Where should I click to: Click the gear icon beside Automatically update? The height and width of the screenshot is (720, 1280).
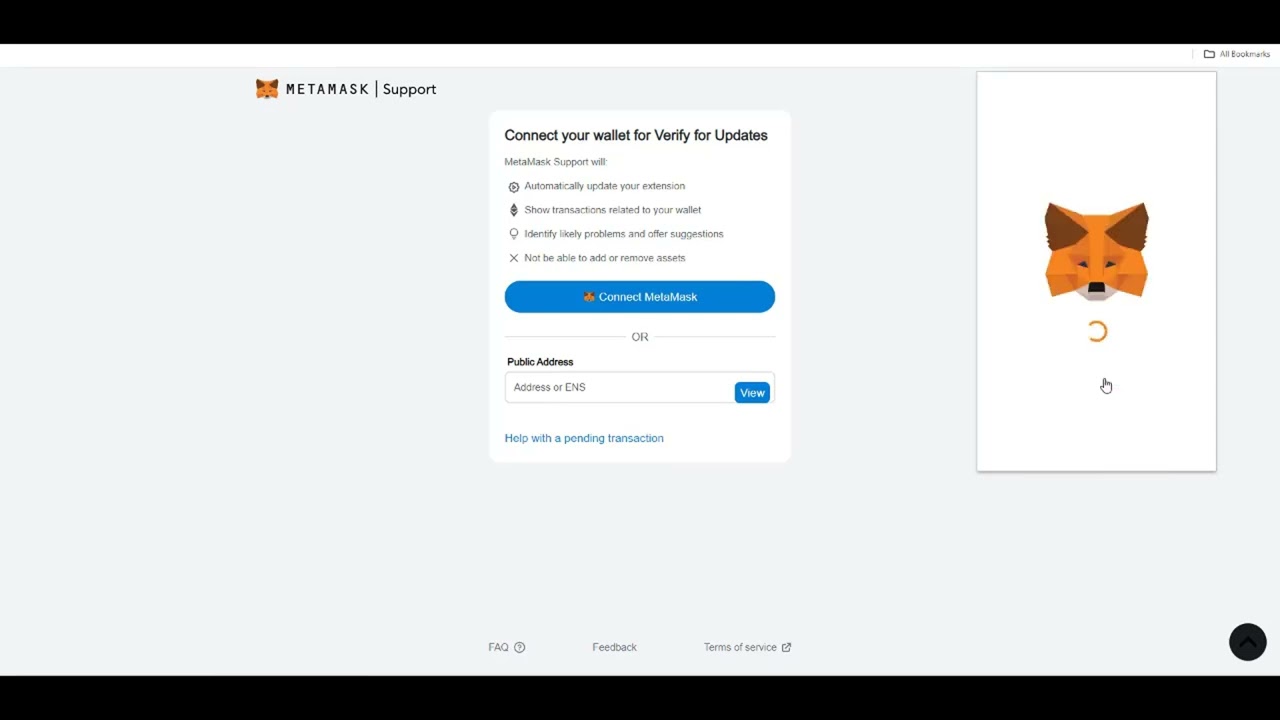(514, 186)
